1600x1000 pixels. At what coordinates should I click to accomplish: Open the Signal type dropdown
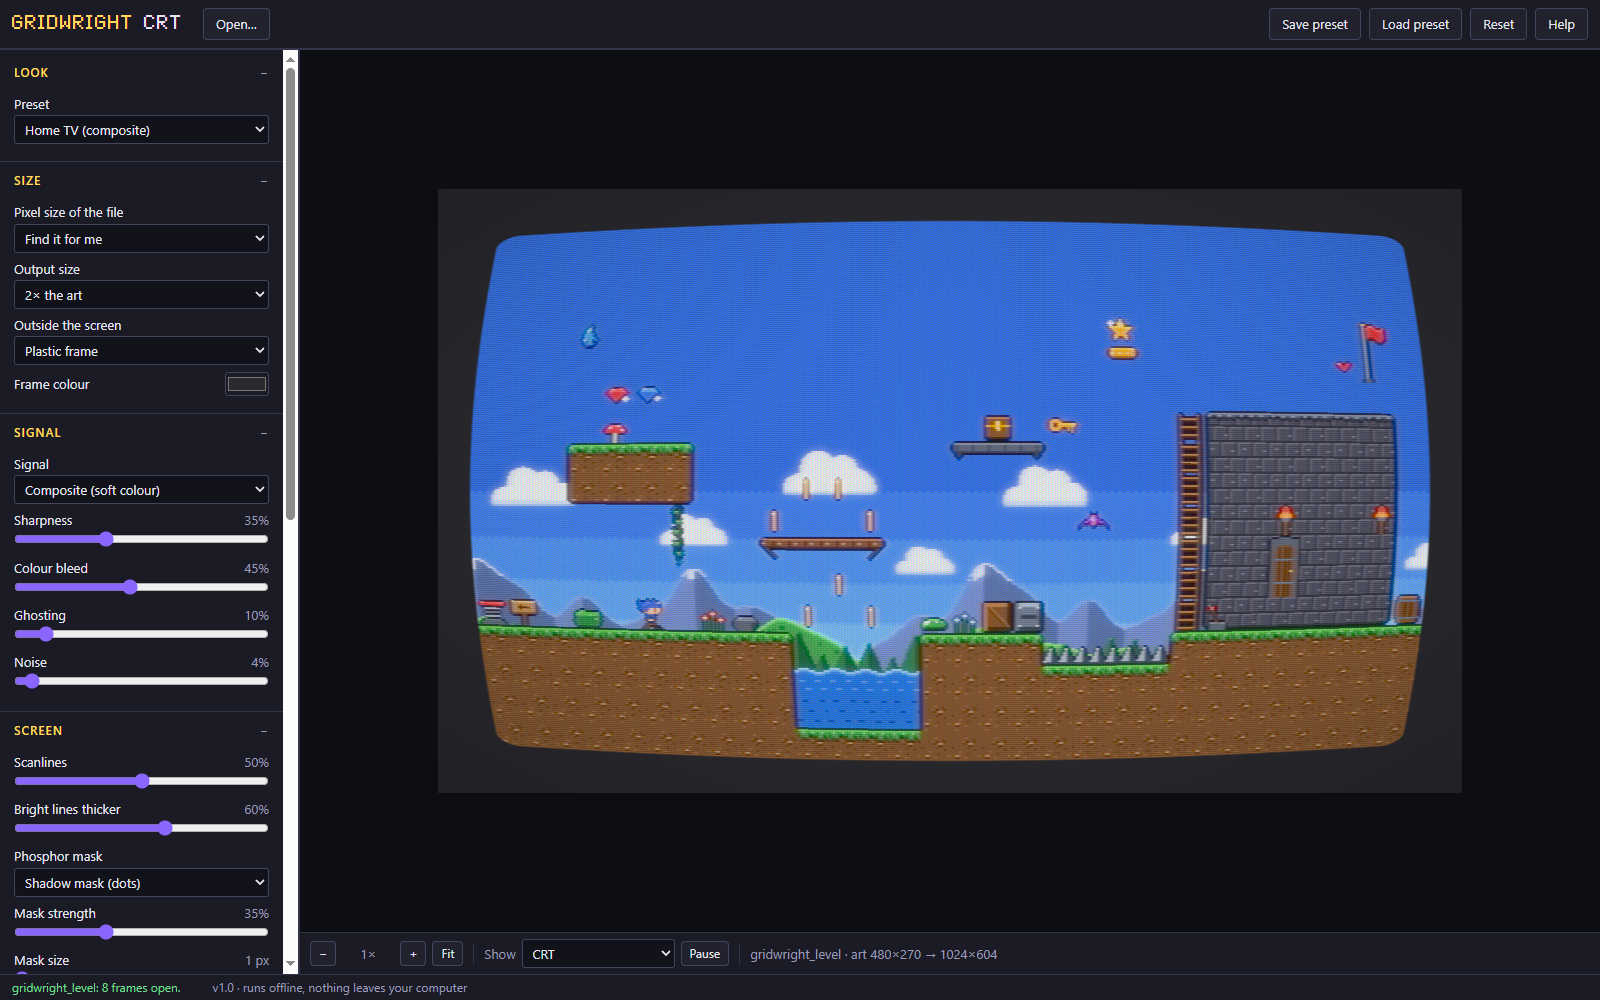[x=141, y=490]
